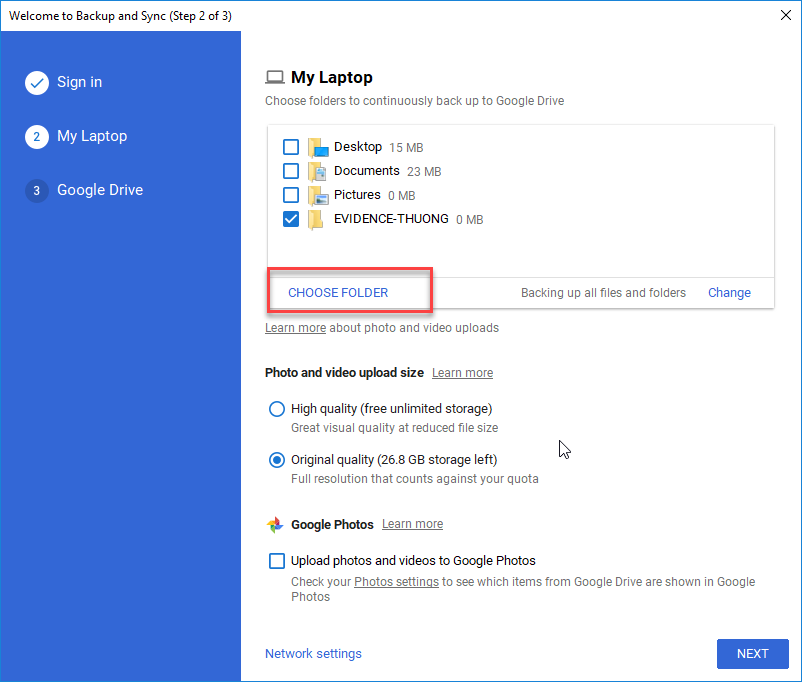Check the Pictures folder checkbox
The height and width of the screenshot is (682, 802).
coord(291,195)
